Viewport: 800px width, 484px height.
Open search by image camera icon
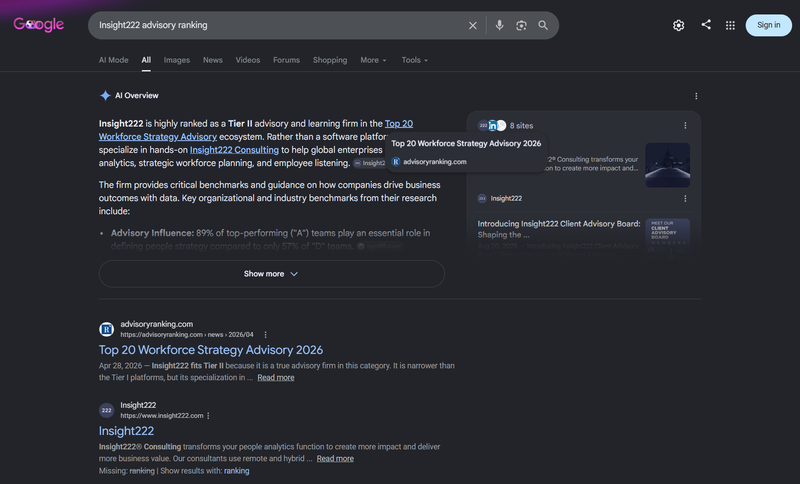click(x=521, y=26)
